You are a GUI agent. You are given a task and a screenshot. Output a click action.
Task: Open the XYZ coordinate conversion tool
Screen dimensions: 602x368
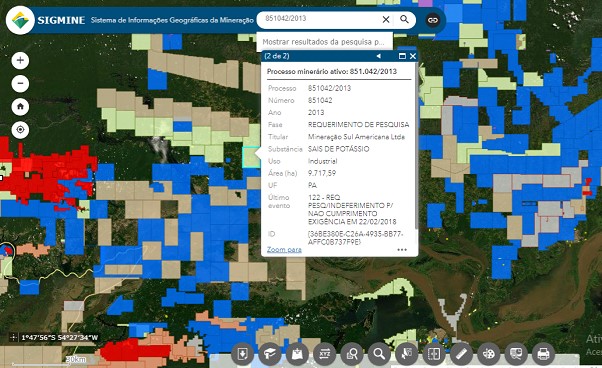(324, 353)
